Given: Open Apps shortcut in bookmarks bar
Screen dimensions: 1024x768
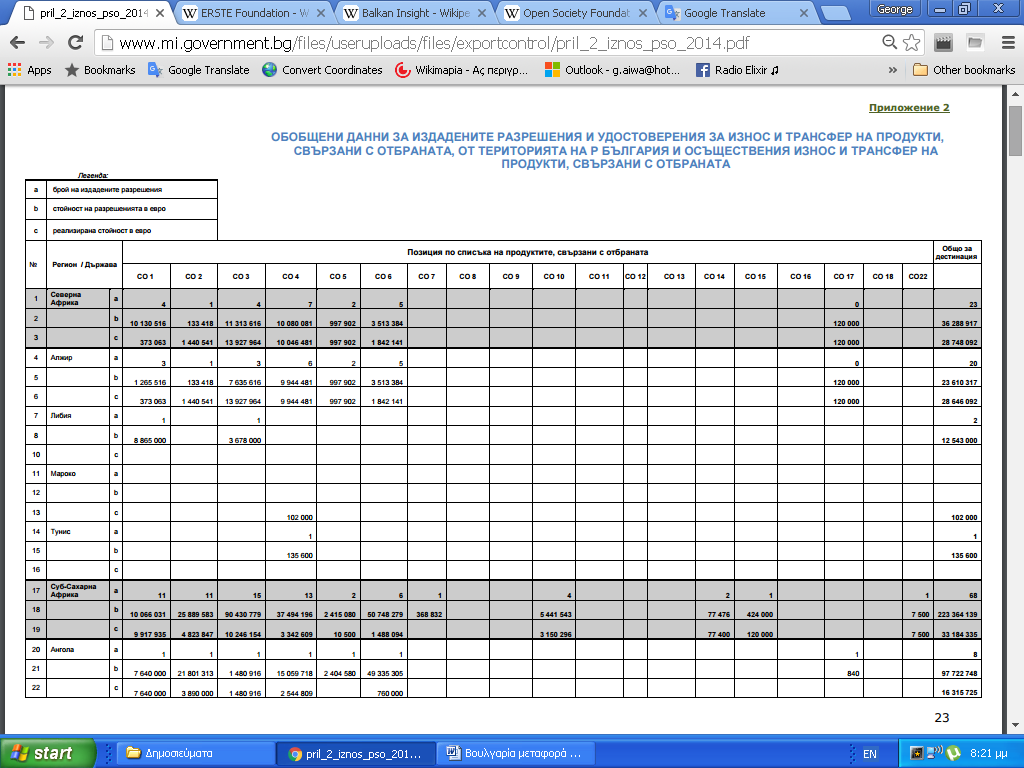Looking at the screenshot, I should [x=29, y=70].
